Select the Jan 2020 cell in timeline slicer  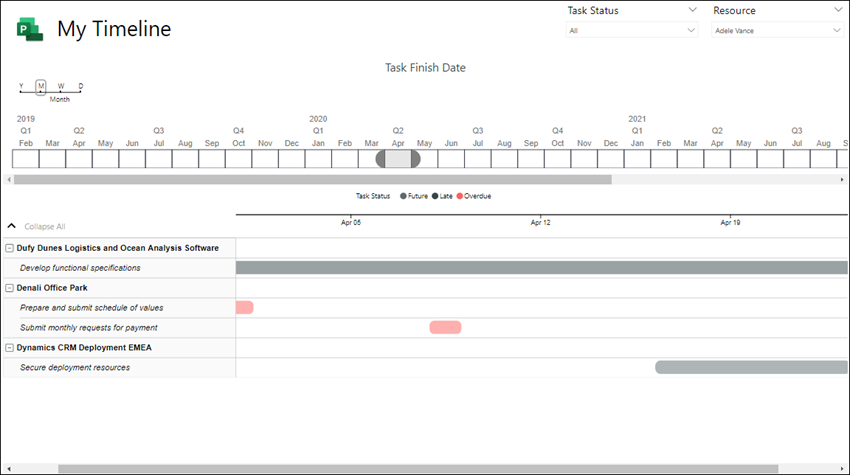(318, 159)
